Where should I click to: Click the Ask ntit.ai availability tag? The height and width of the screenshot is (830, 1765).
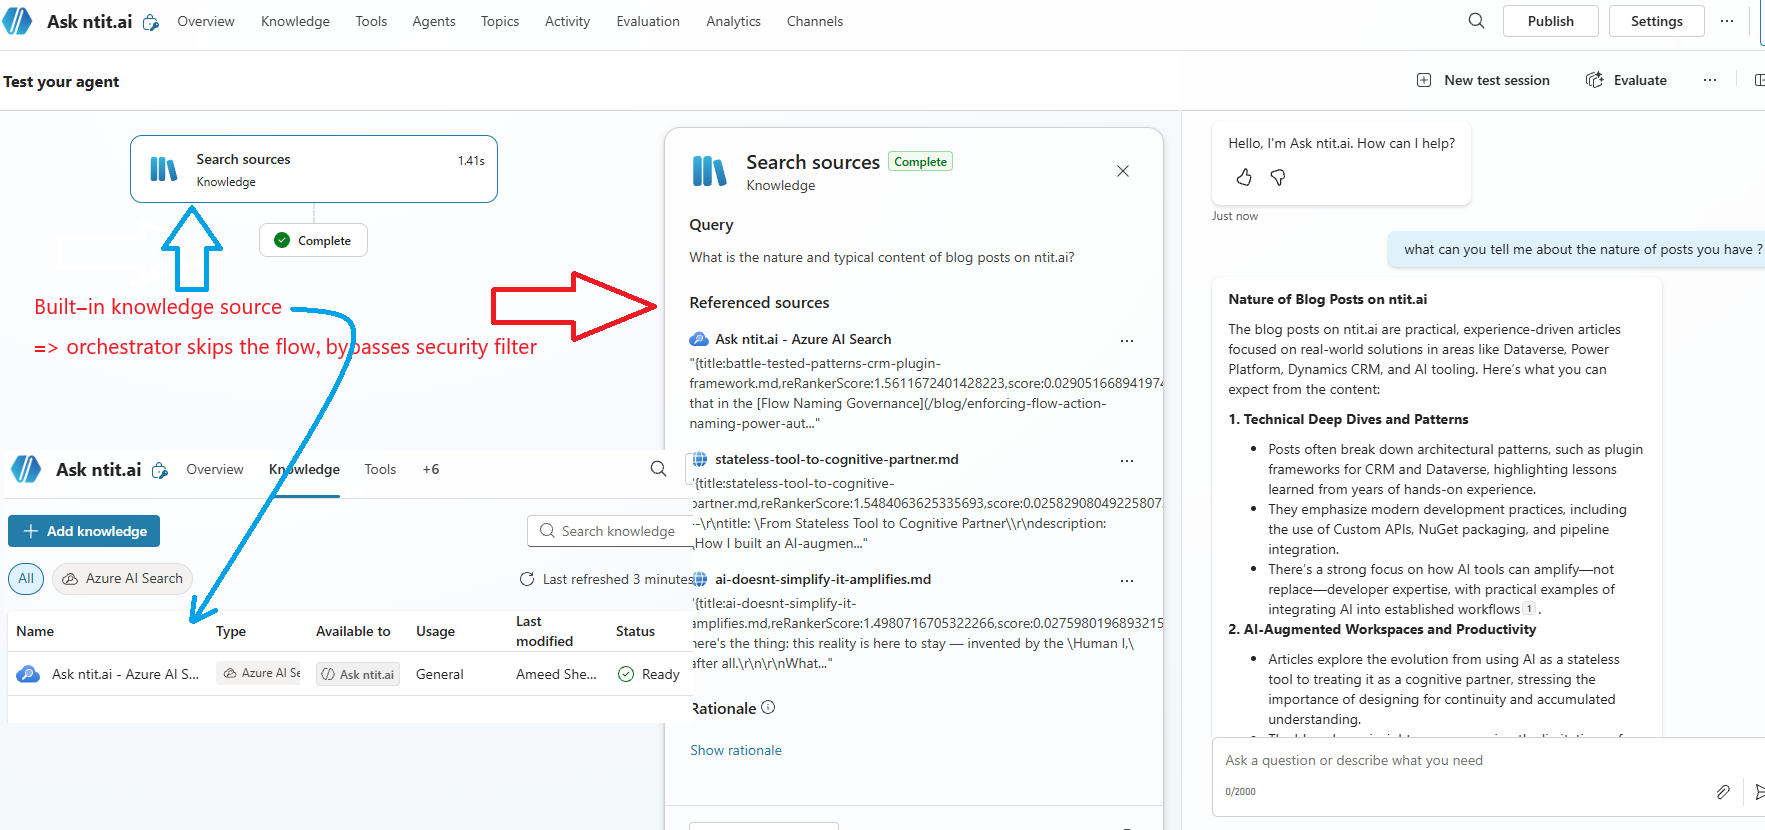pos(358,674)
